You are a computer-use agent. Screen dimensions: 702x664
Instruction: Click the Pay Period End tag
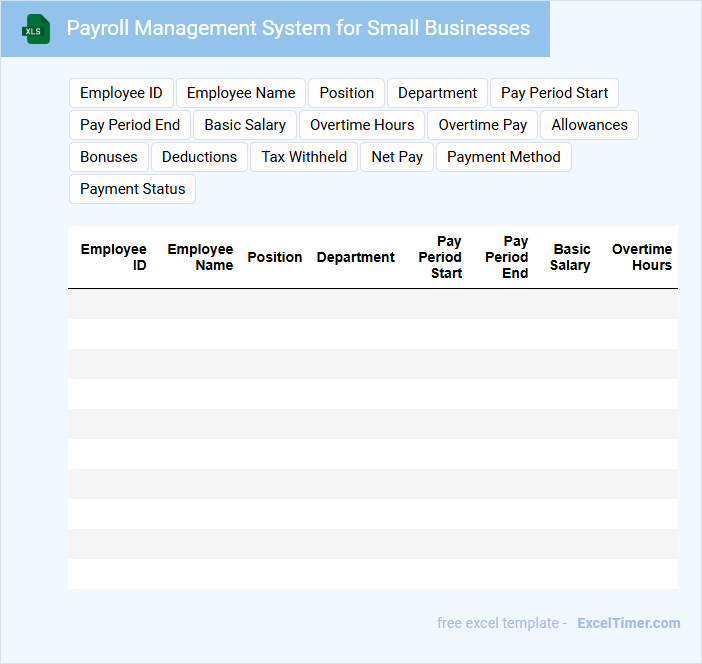[130, 125]
